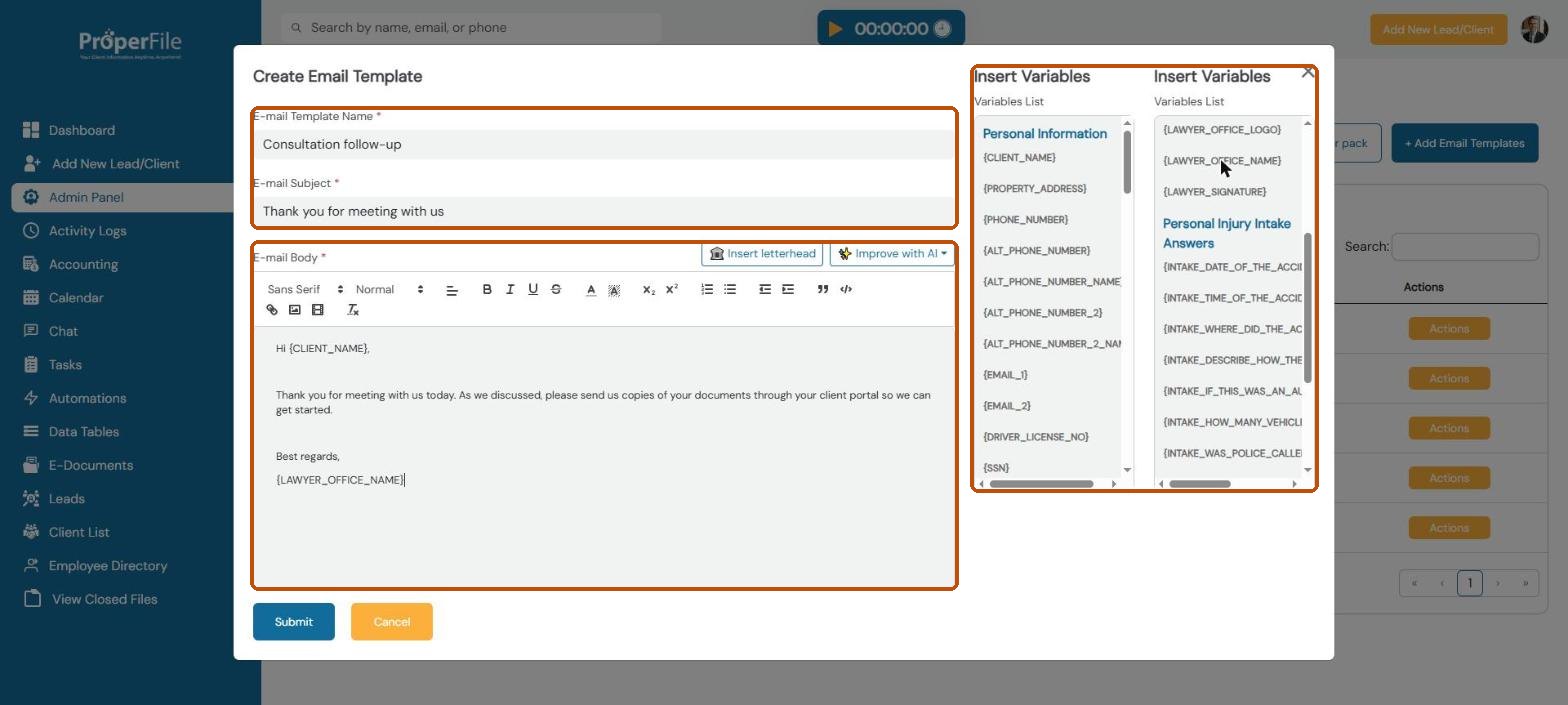Edit the E-mail Template Name field

coord(604,144)
